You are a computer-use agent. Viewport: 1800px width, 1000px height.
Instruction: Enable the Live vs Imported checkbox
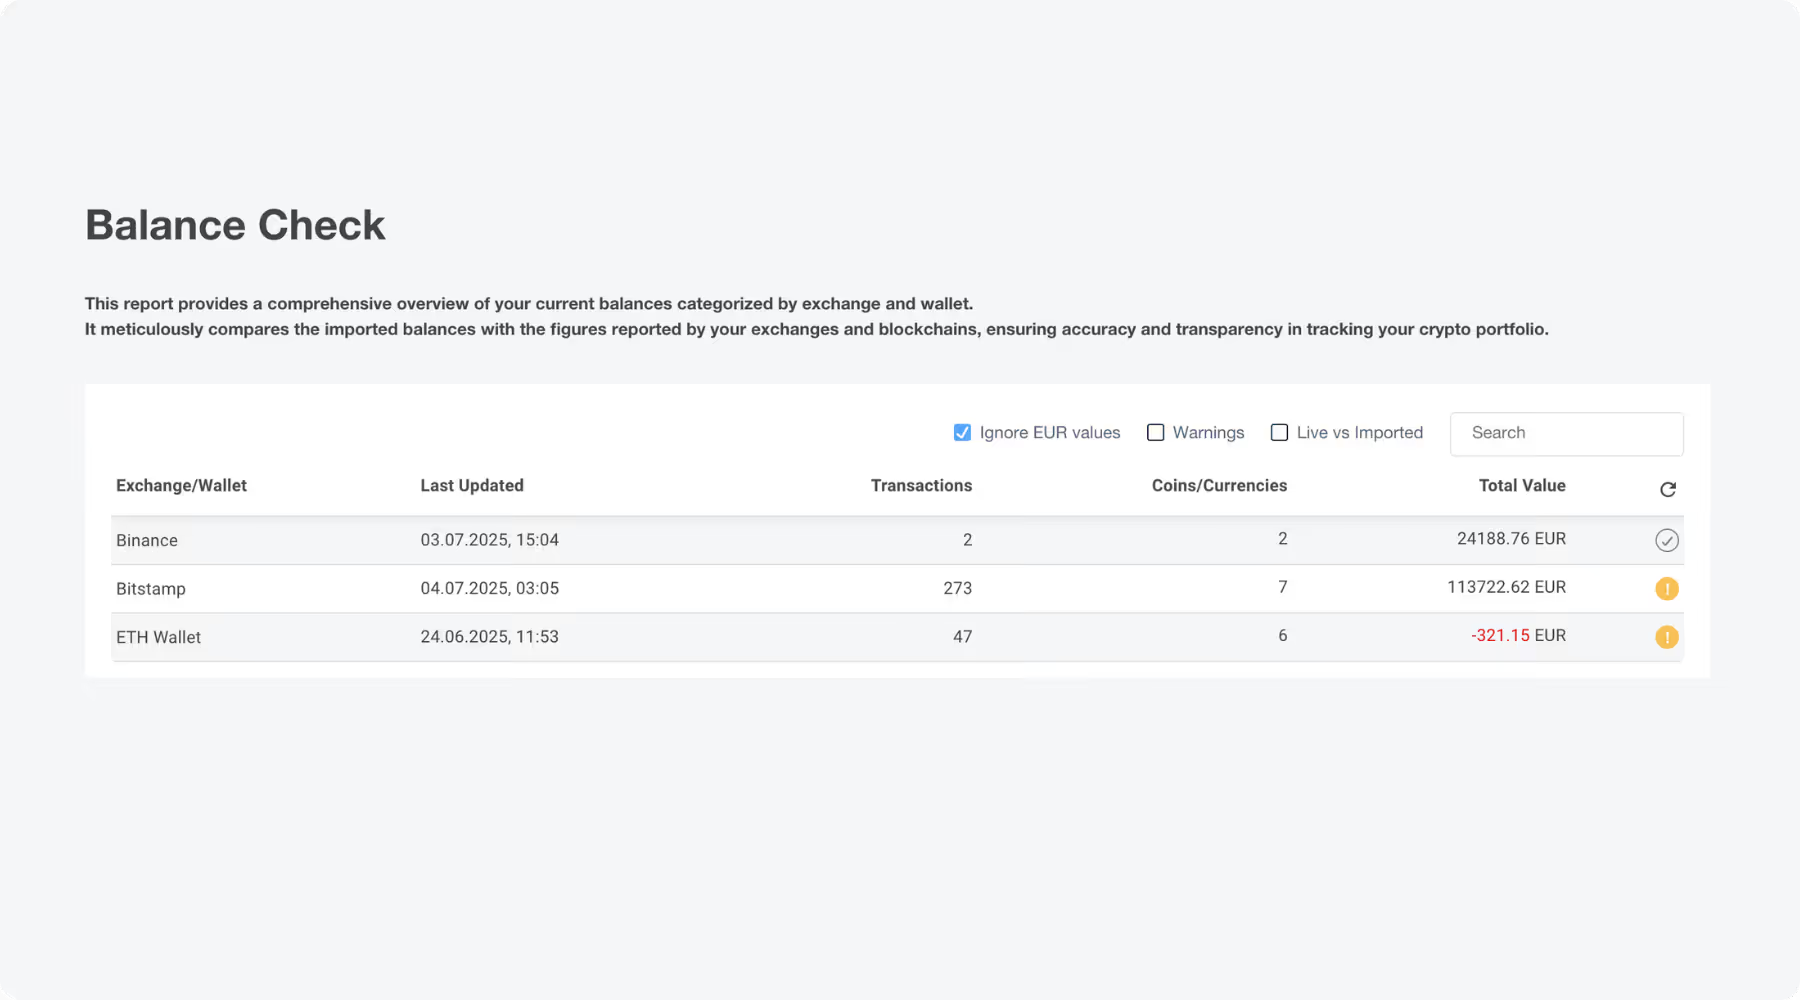click(x=1279, y=432)
